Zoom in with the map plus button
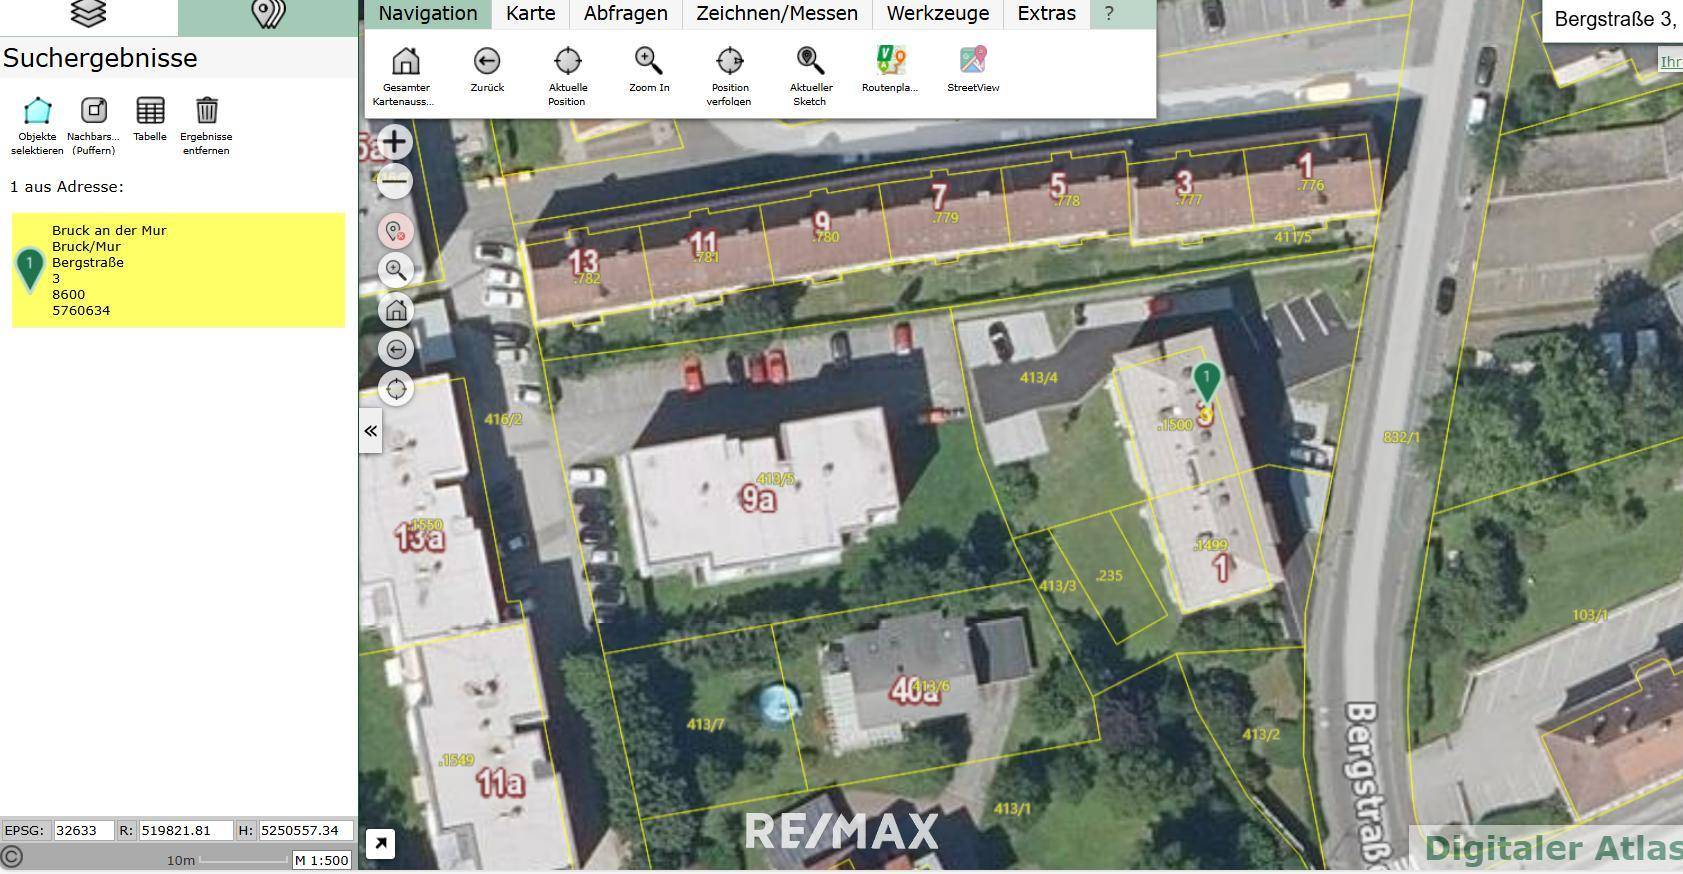This screenshot has height=874, width=1683. coord(396,141)
